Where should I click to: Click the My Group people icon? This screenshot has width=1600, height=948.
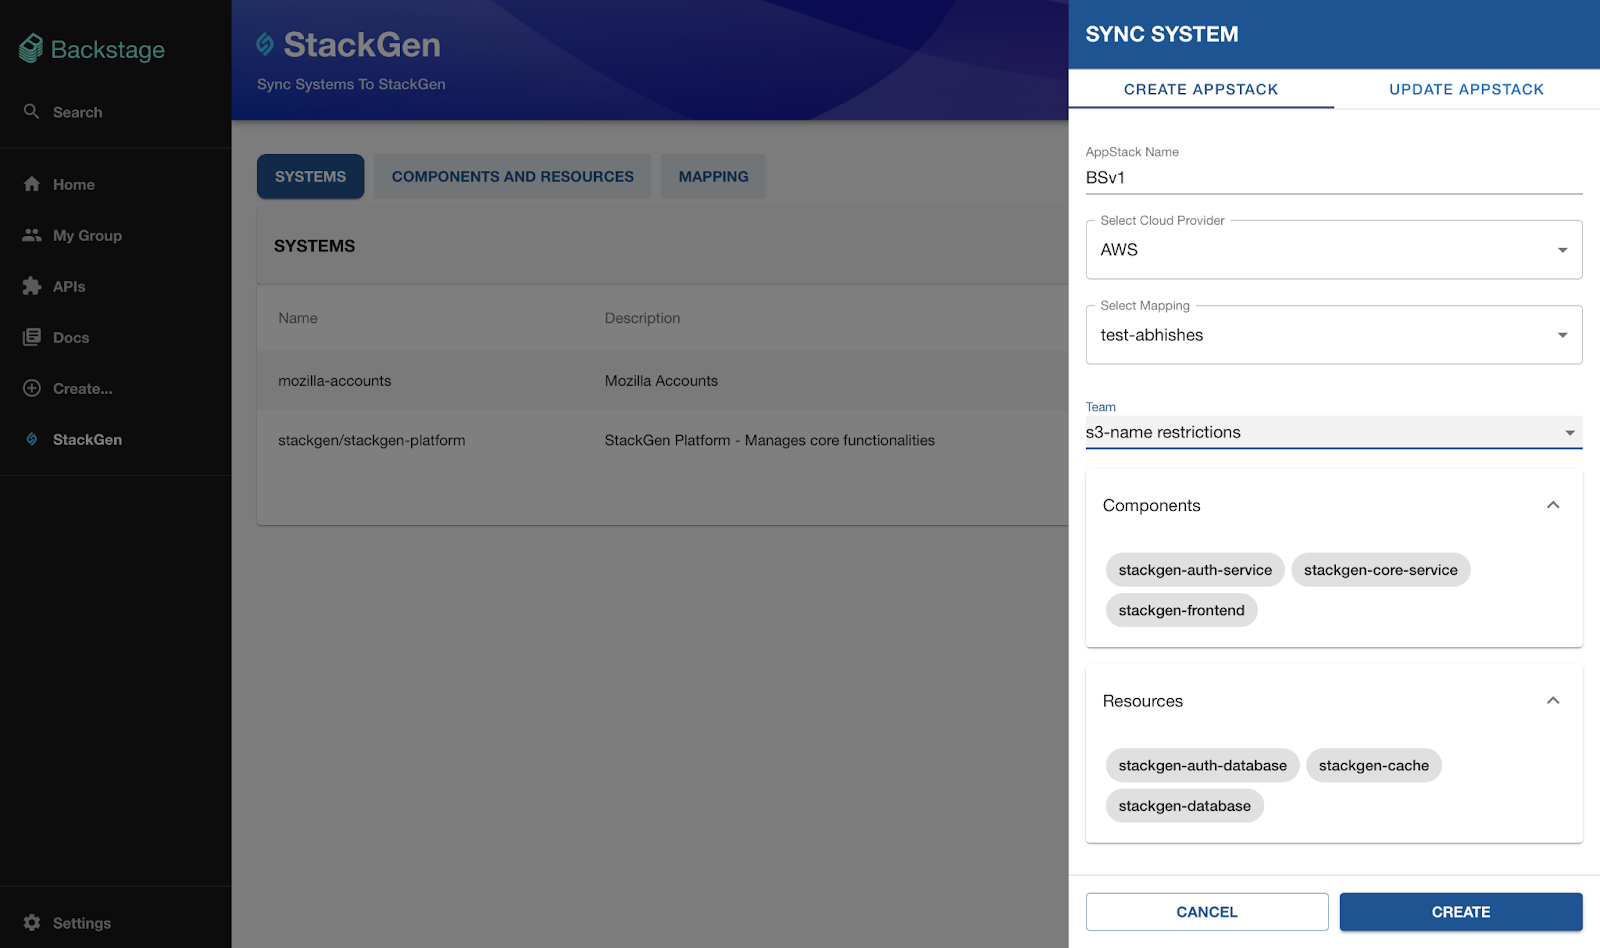coord(32,235)
